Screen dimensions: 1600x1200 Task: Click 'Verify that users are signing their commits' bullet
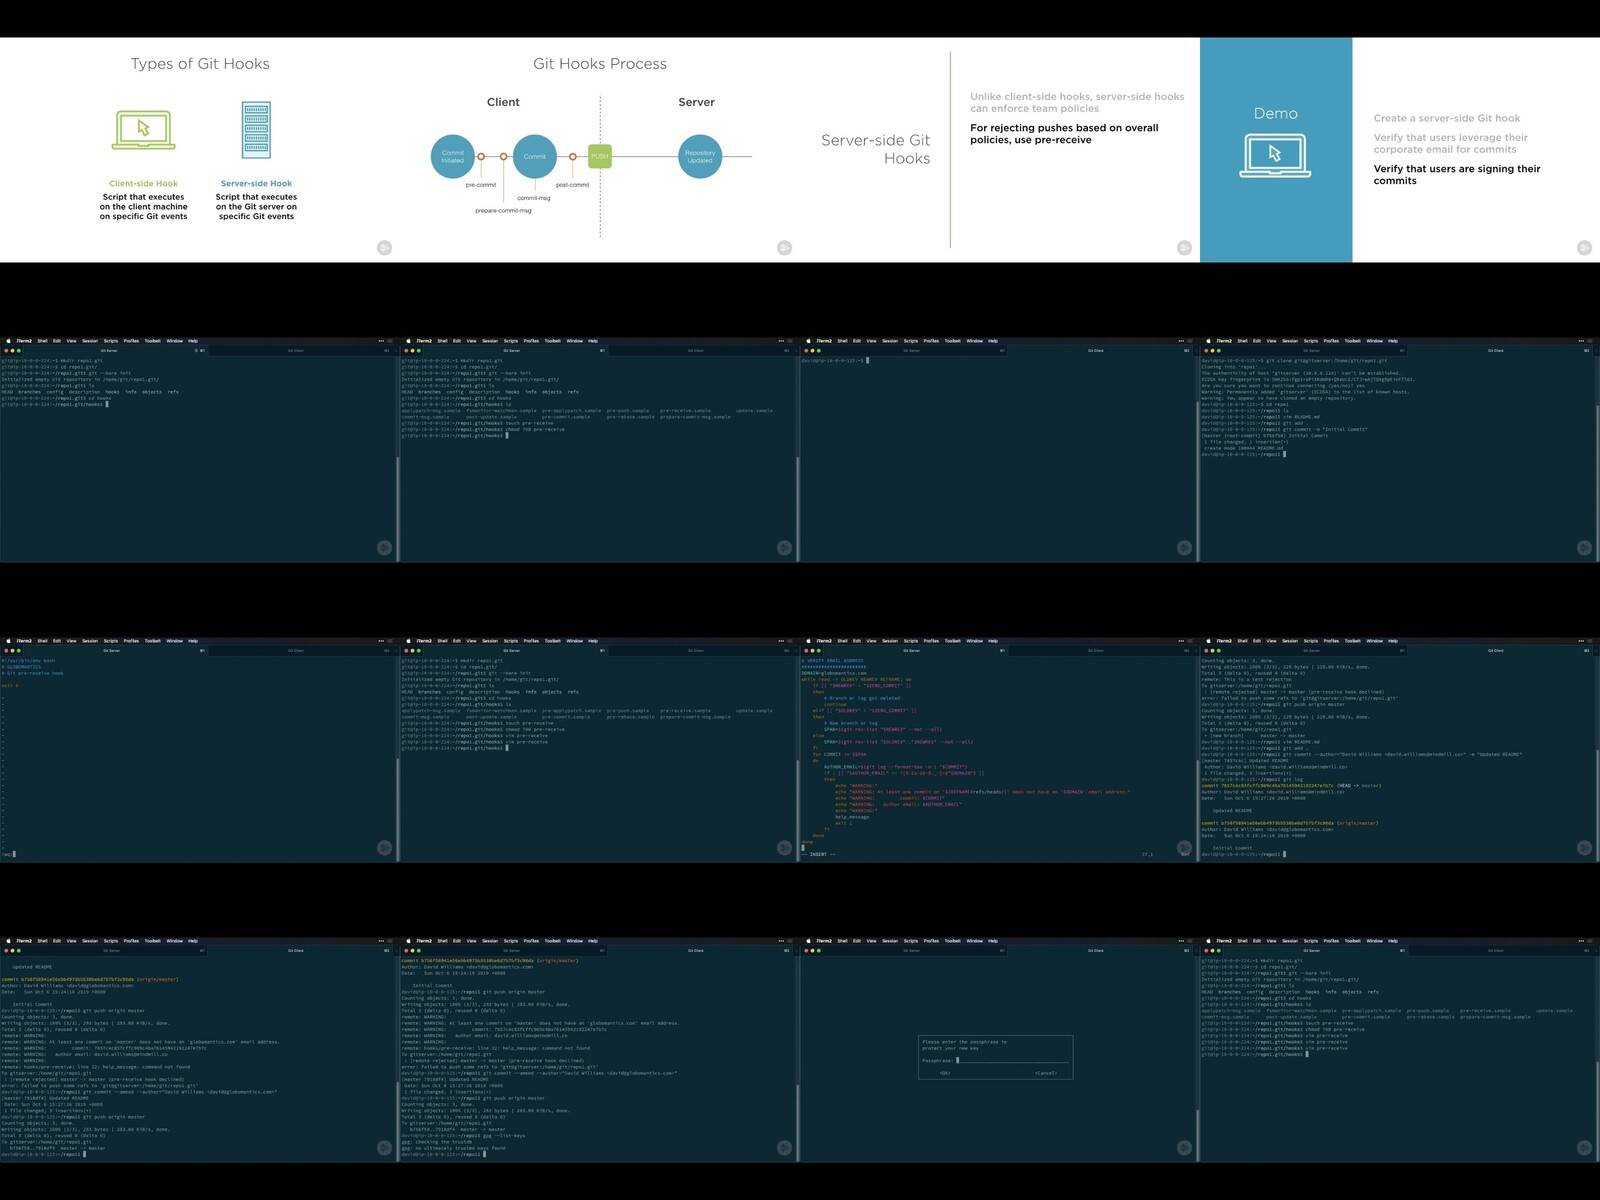1456,175
